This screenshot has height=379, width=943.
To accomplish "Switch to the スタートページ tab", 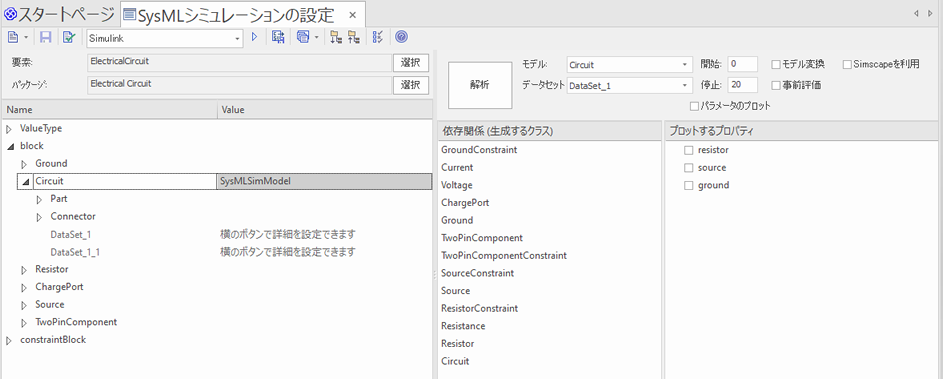I will click(x=59, y=13).
